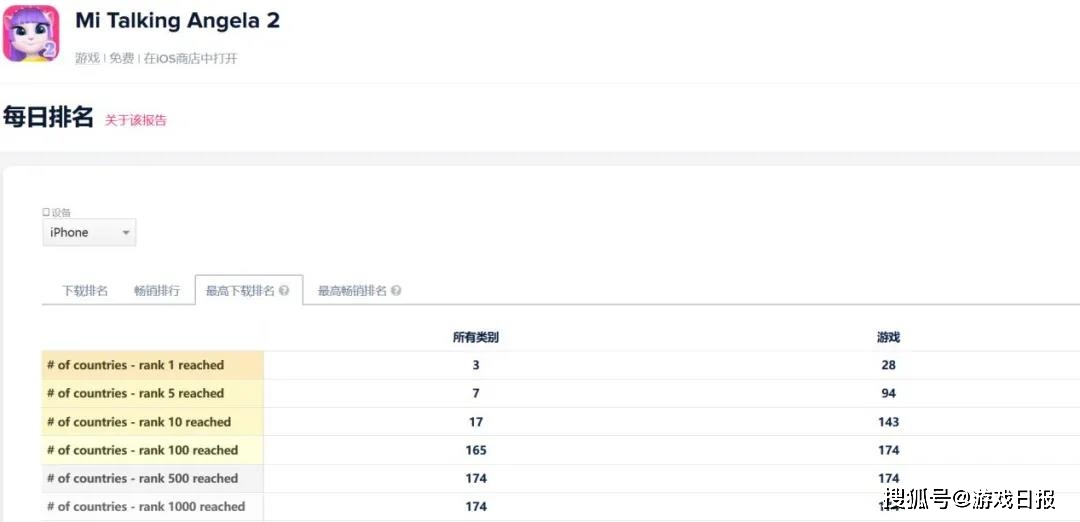Click the 游戏 column header in table

tap(888, 337)
